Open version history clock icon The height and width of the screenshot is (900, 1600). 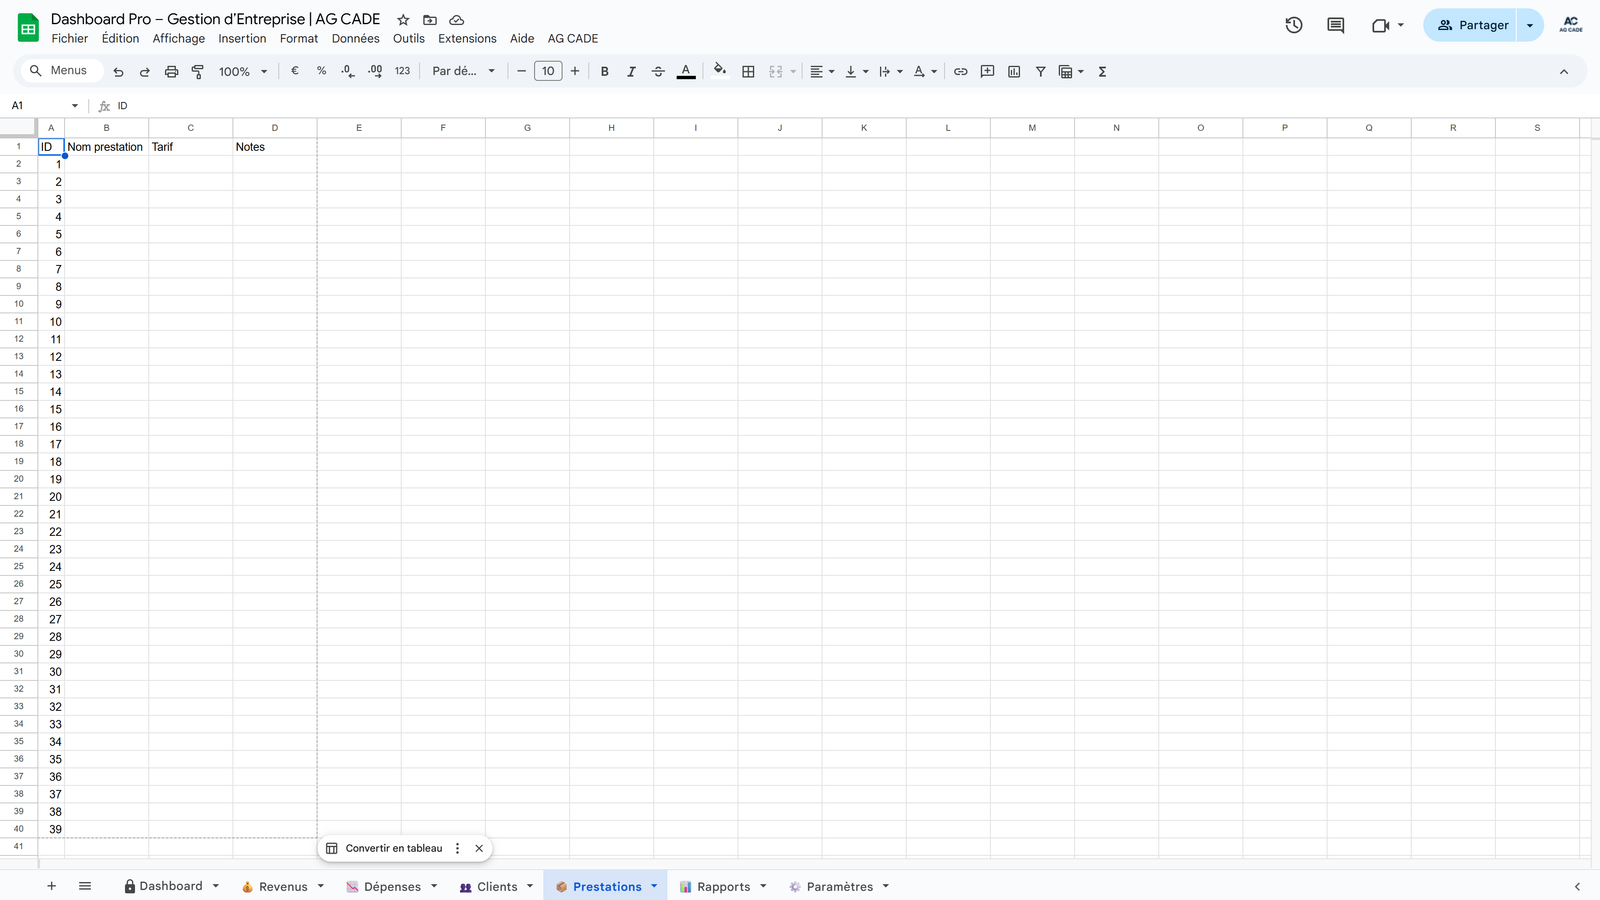[x=1294, y=25]
